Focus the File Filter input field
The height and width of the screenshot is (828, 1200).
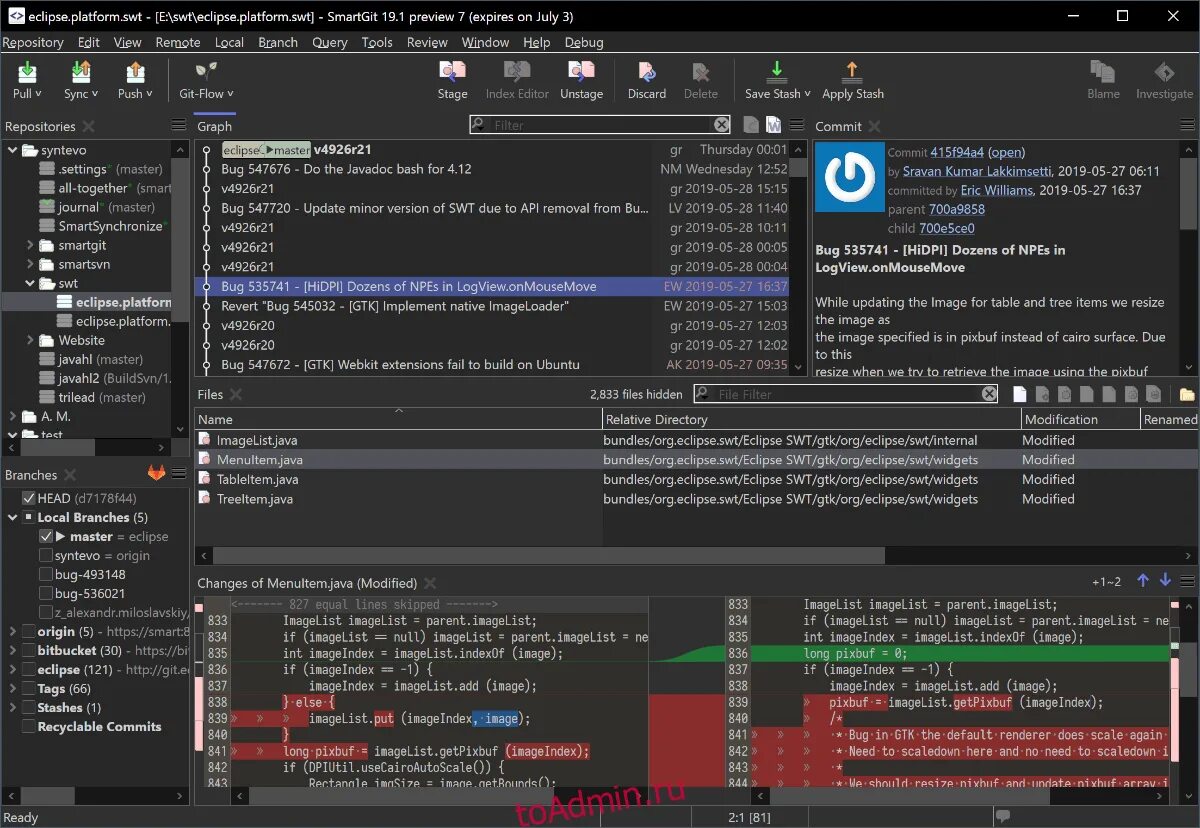coord(846,394)
